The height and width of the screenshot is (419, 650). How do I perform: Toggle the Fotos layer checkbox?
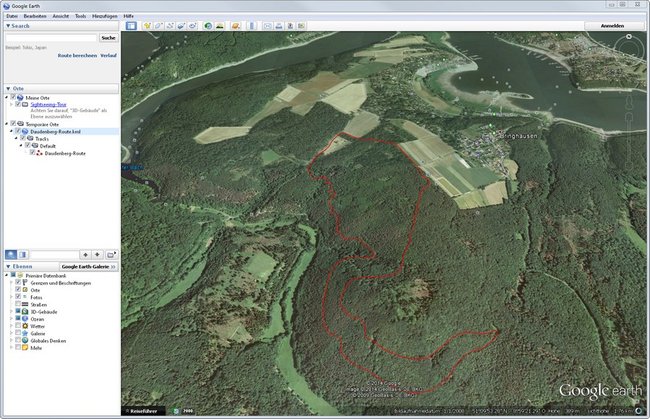(x=18, y=297)
